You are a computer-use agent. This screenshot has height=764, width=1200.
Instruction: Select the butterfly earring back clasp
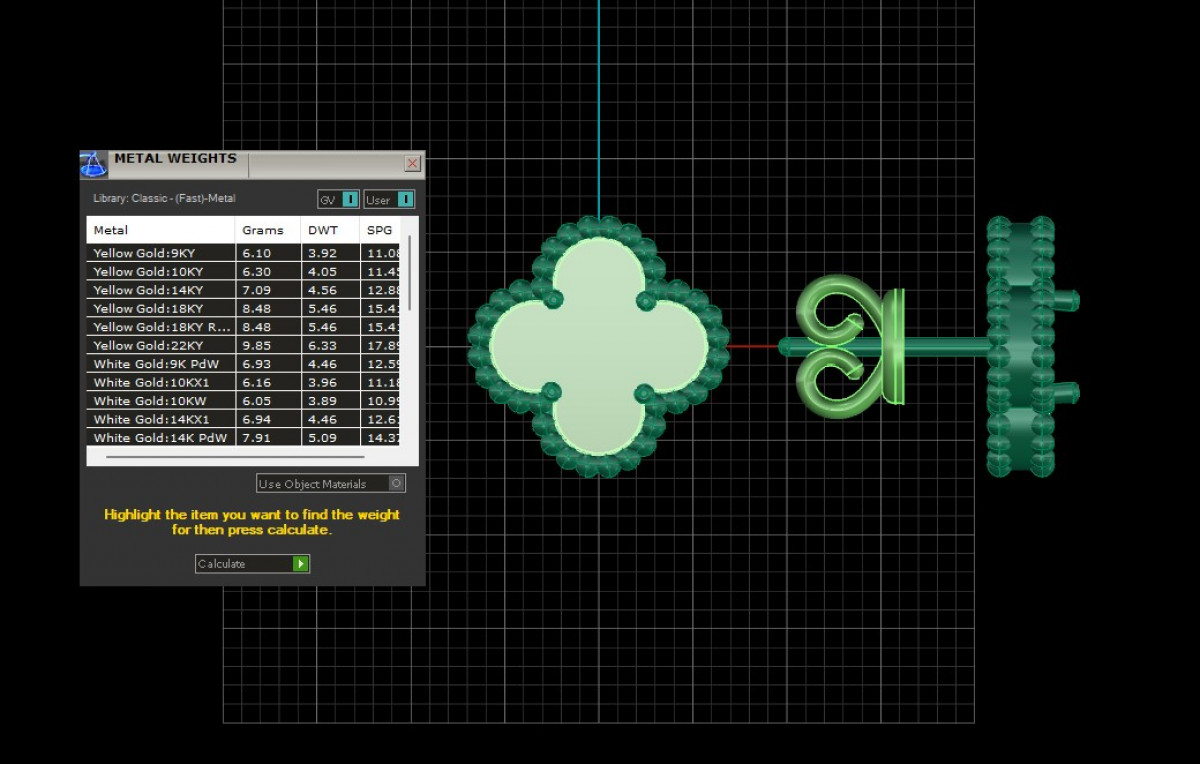[850, 346]
